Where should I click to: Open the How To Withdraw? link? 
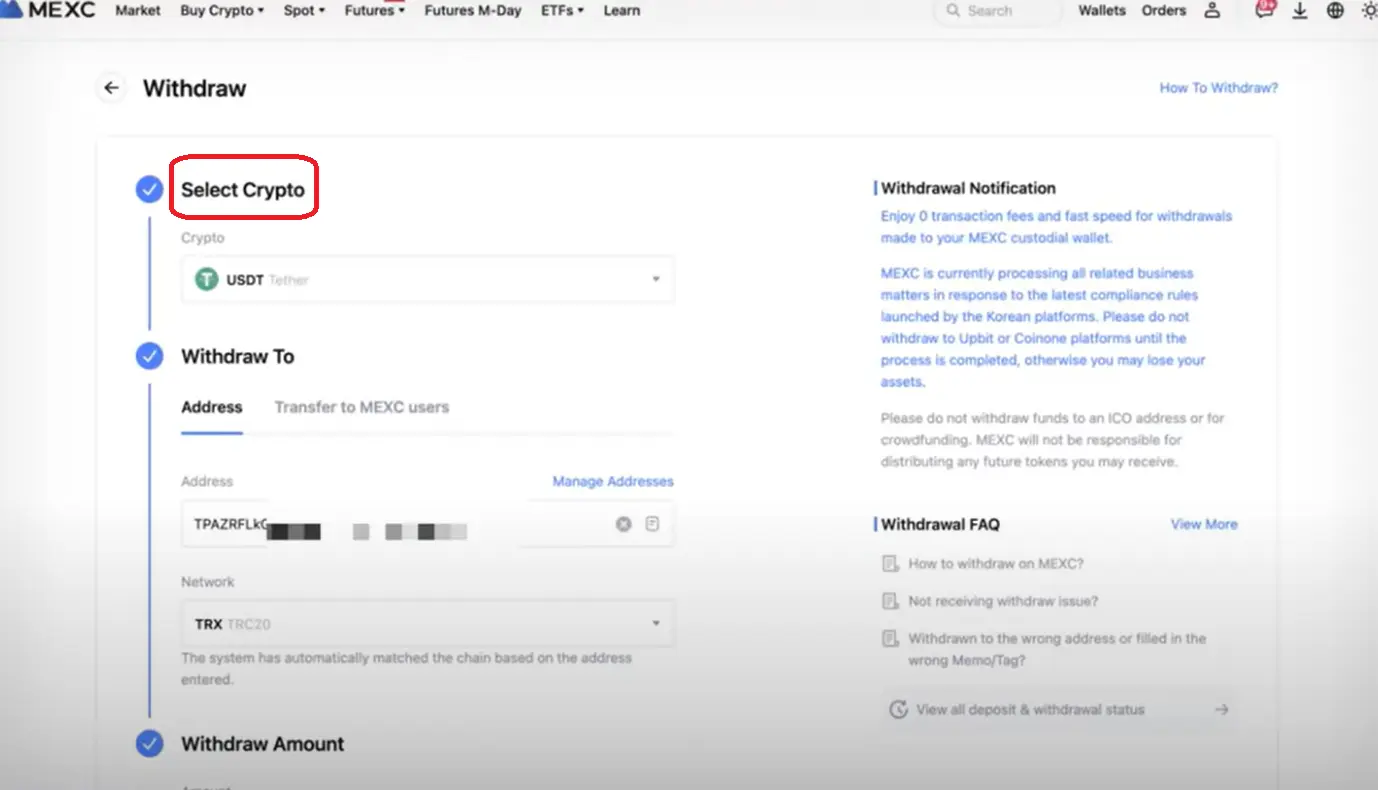coord(1219,88)
